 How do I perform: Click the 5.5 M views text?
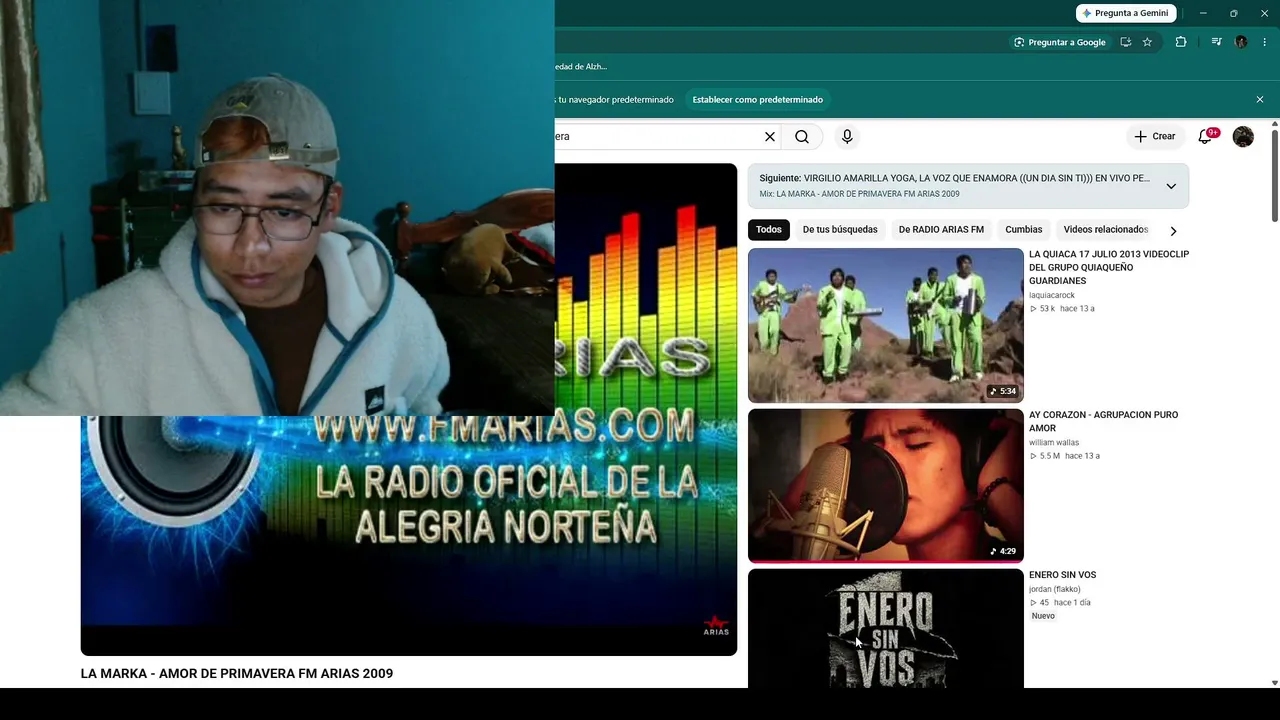tap(1048, 456)
